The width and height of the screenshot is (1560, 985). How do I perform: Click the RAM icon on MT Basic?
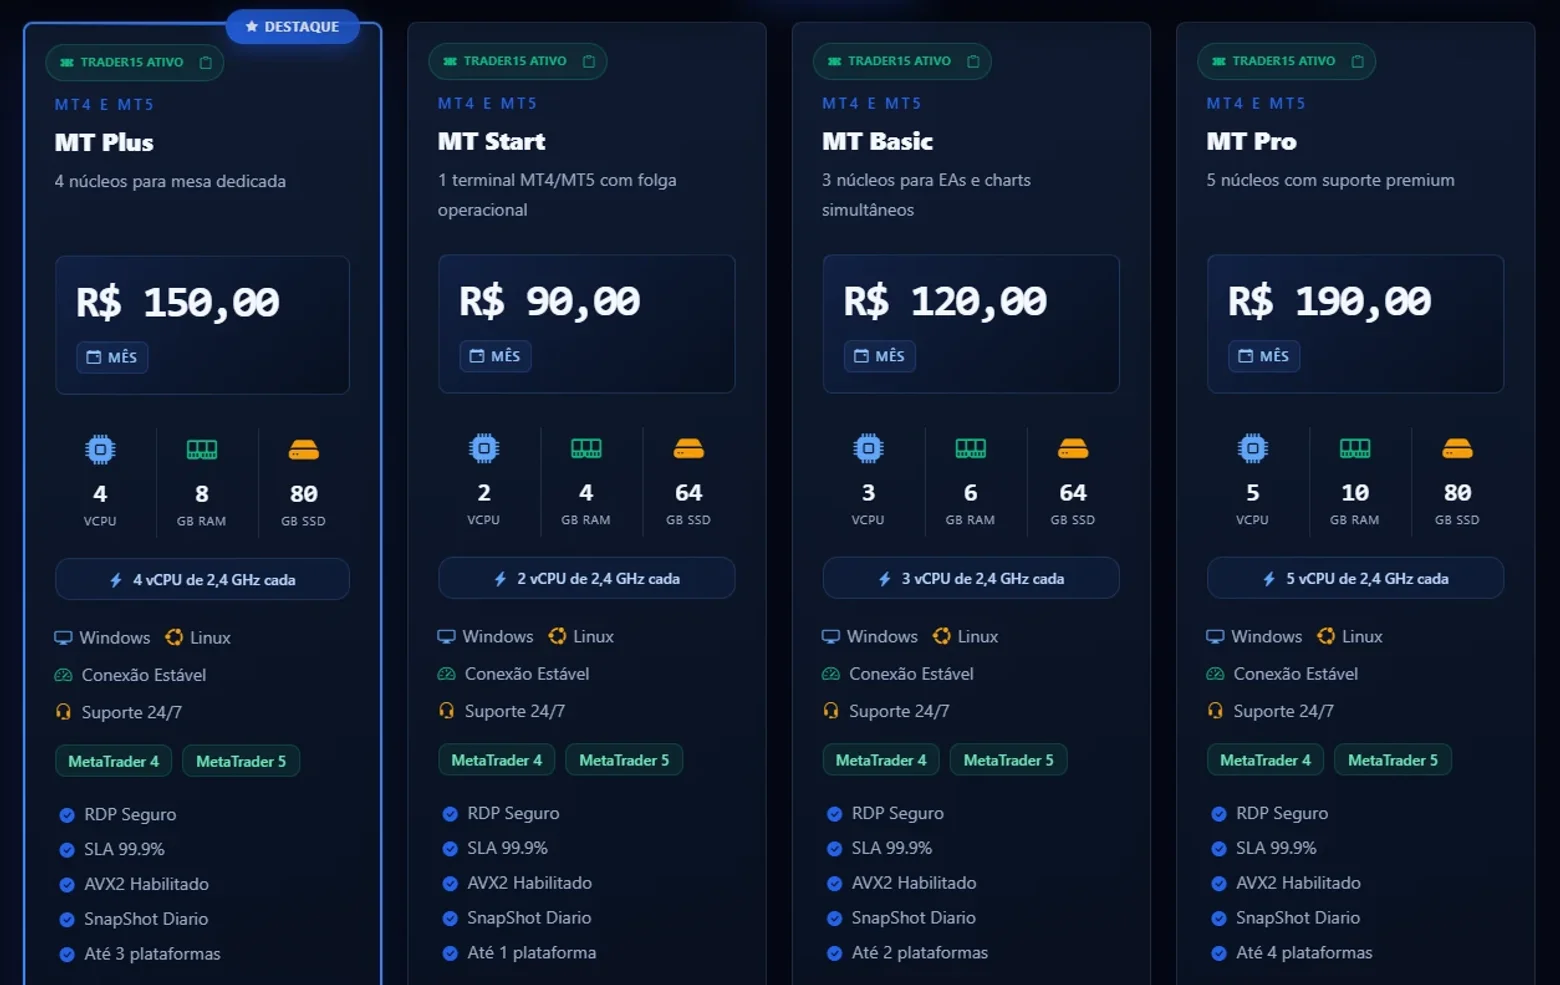[971, 449]
